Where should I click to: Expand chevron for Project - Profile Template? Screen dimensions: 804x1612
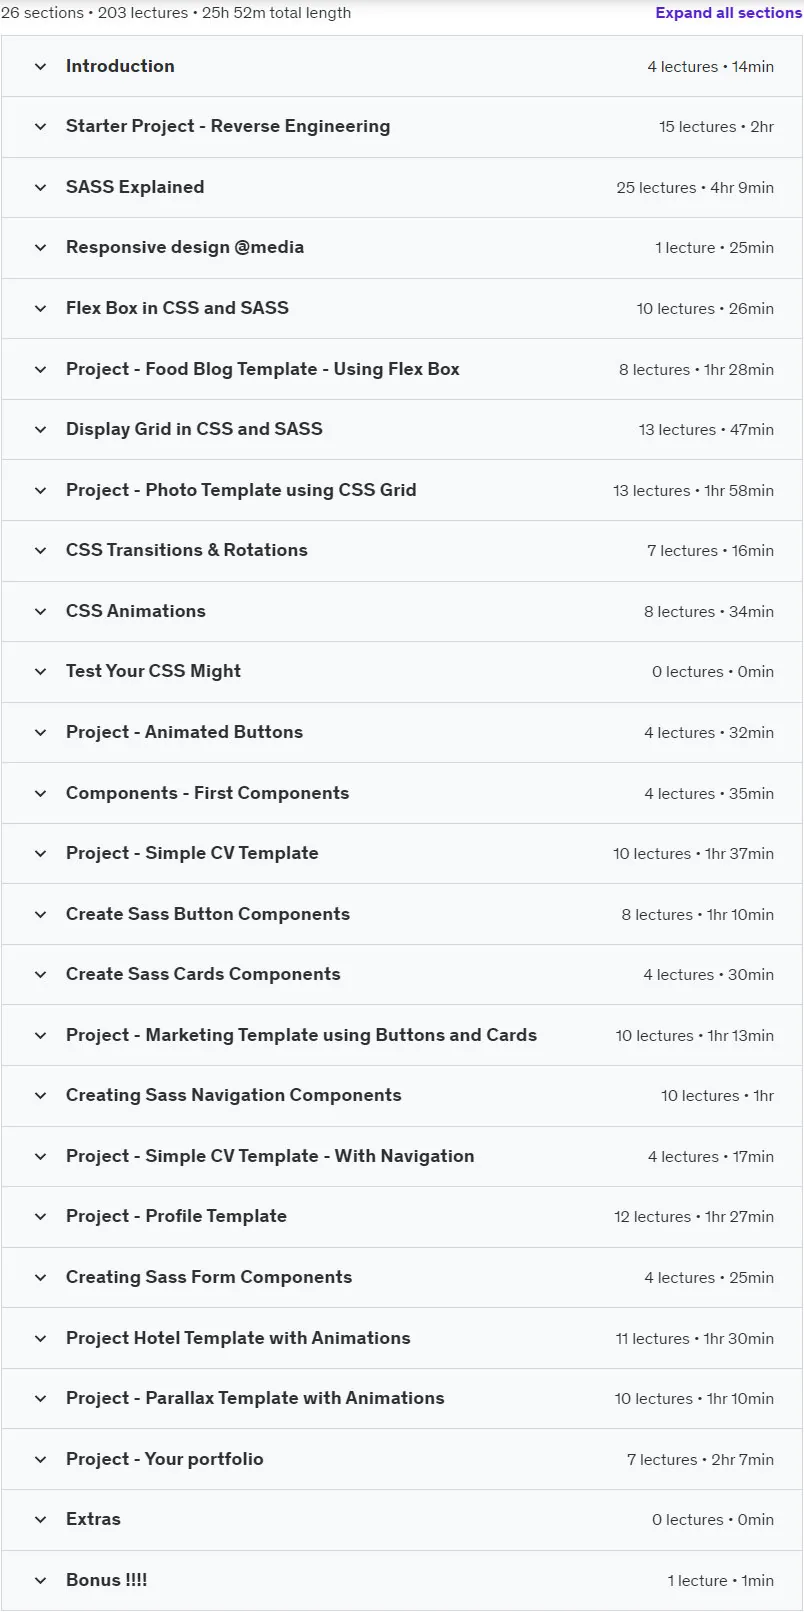pyautogui.click(x=41, y=1217)
